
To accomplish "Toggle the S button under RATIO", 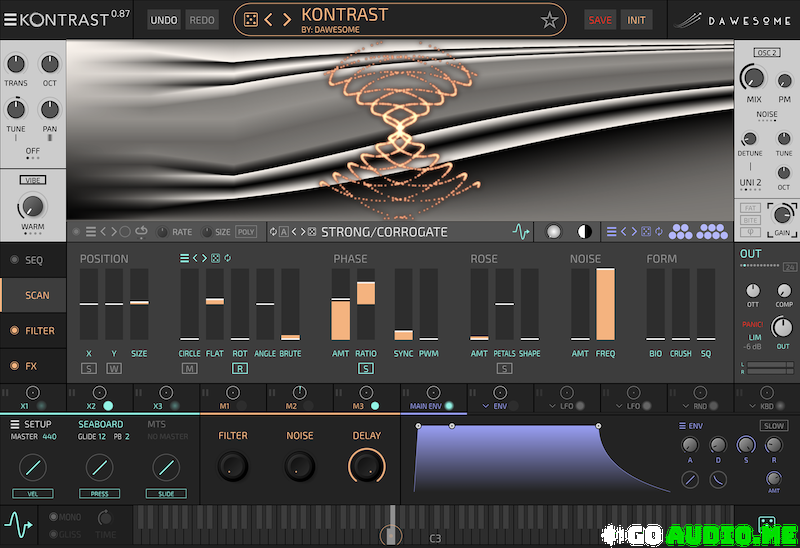I will coord(366,369).
